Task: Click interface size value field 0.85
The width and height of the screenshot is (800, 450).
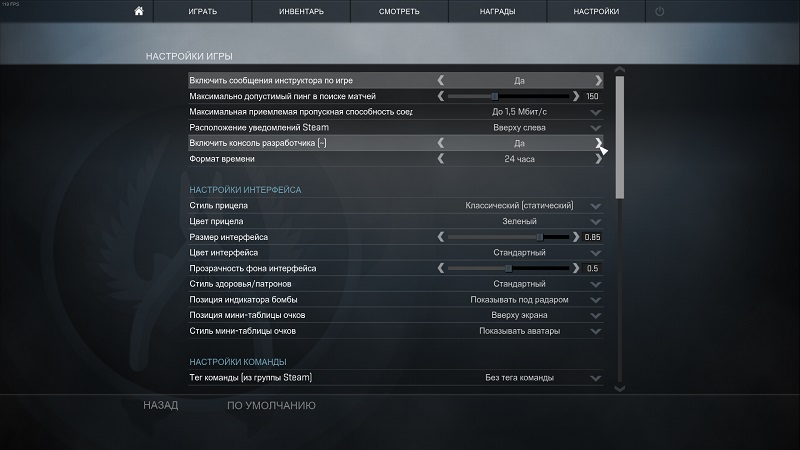Action: click(x=592, y=237)
